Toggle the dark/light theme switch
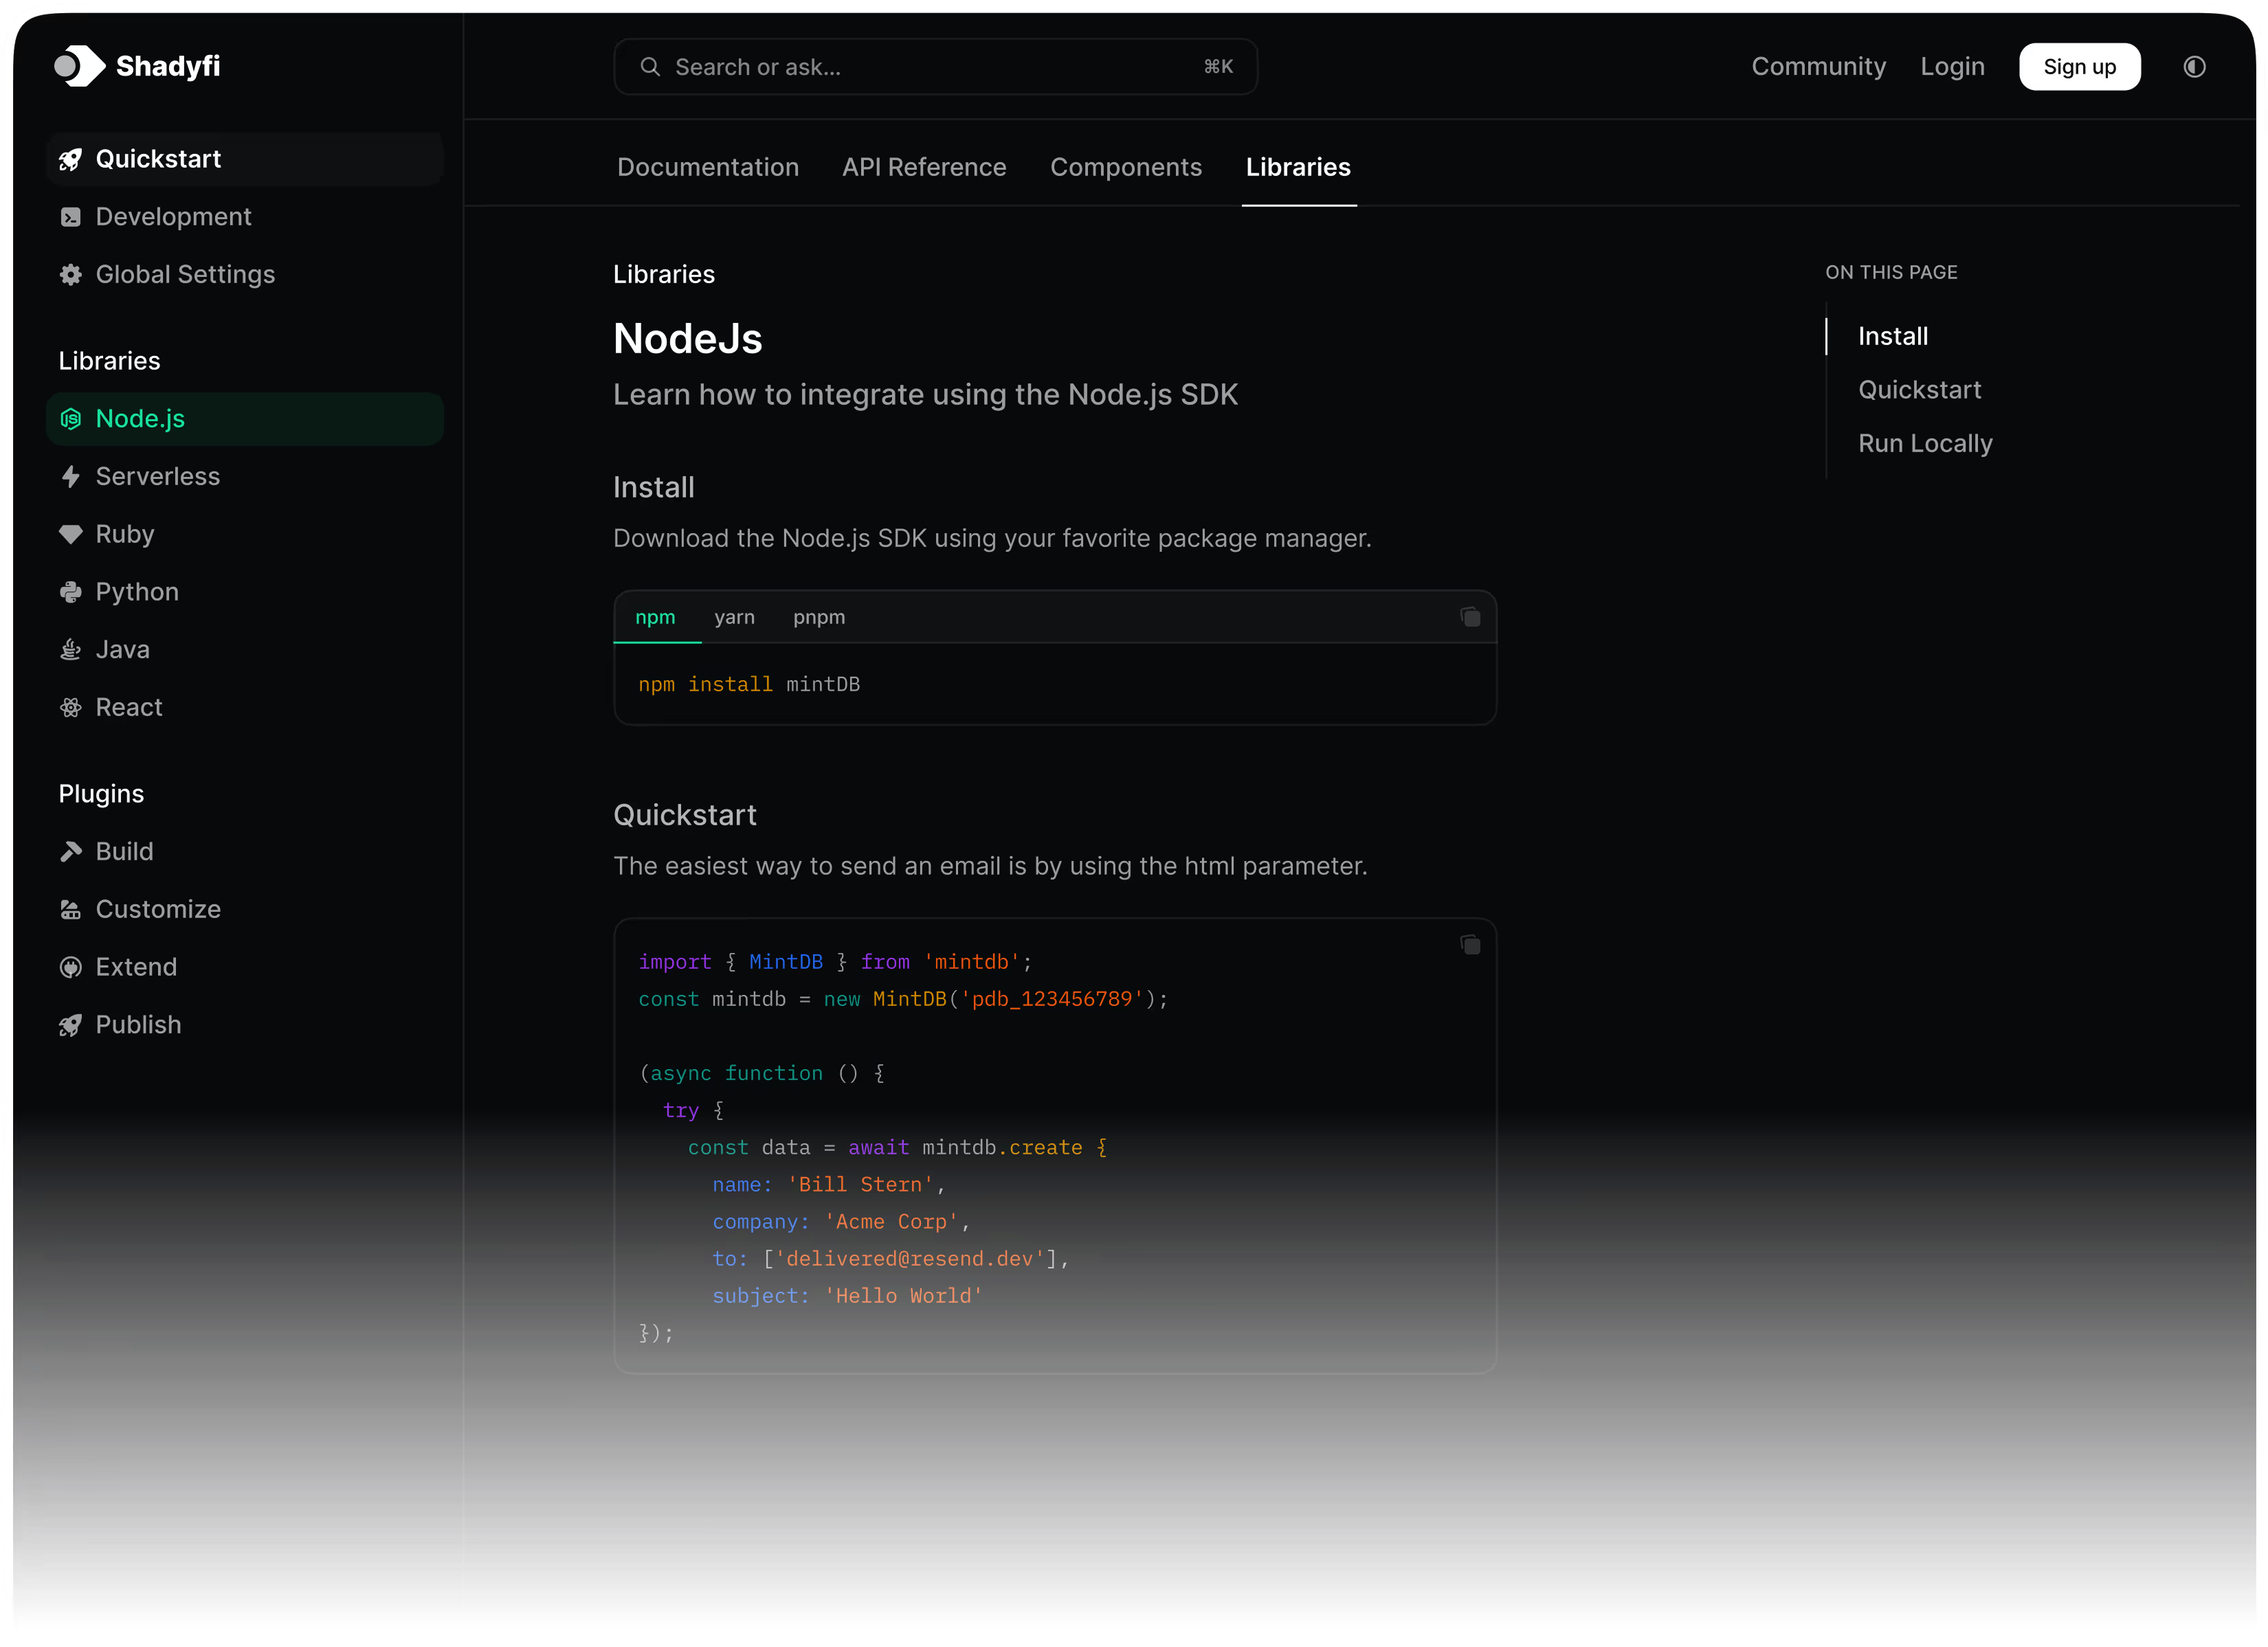Viewport: 2268px width, 1647px height. (x=2194, y=66)
